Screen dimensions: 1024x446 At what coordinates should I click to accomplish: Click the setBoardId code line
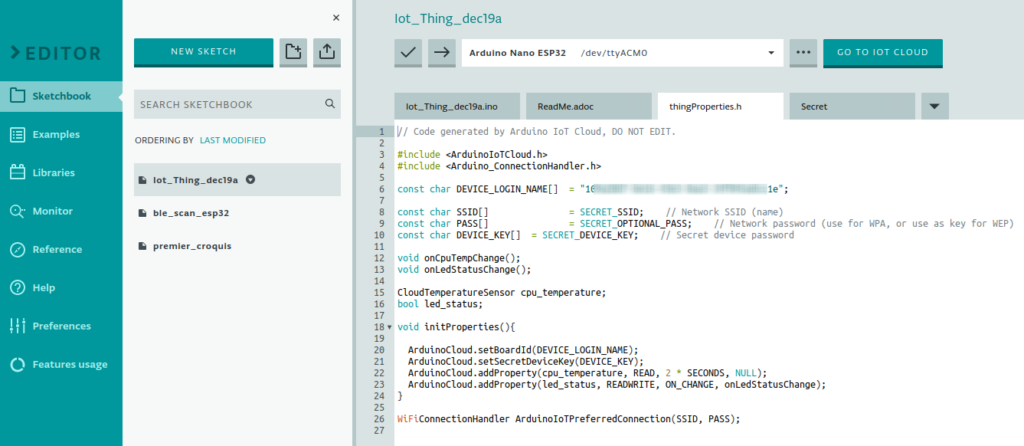point(523,349)
